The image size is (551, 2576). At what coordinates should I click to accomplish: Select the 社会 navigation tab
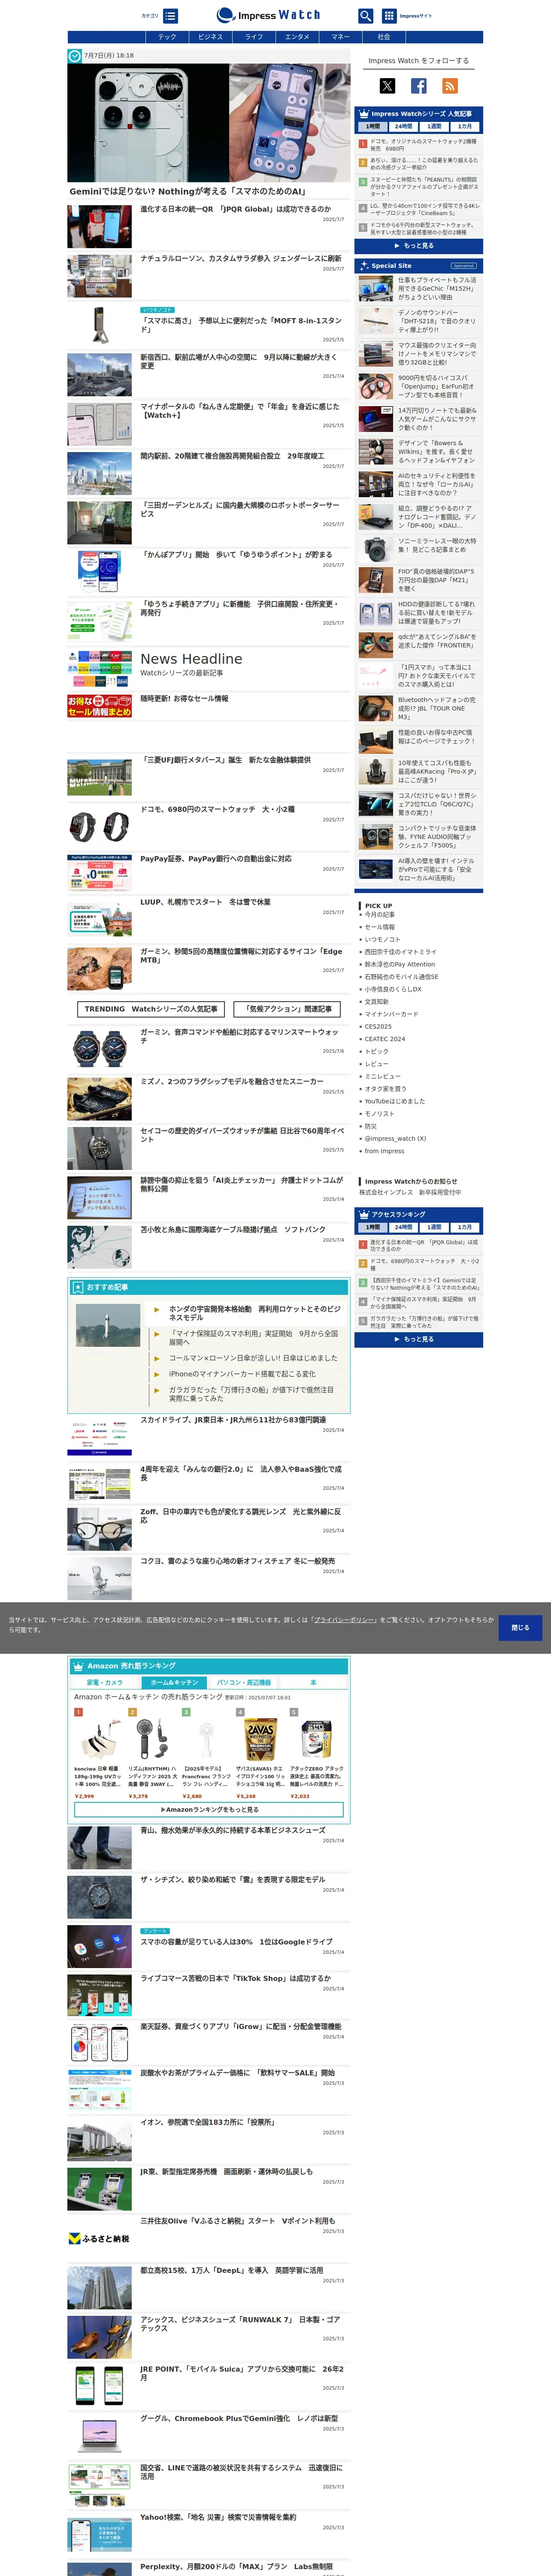[384, 37]
